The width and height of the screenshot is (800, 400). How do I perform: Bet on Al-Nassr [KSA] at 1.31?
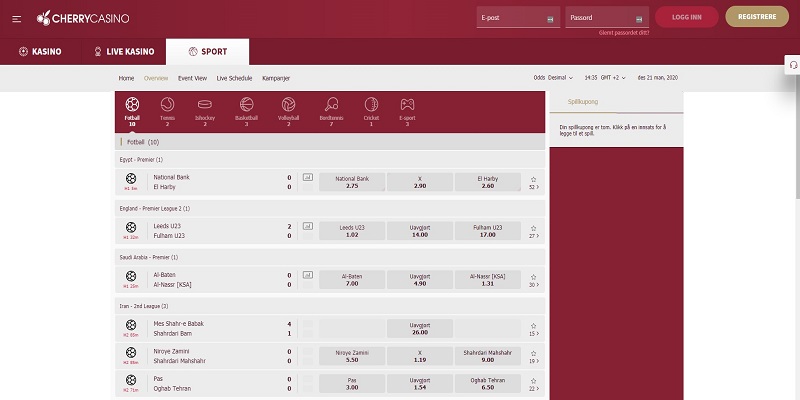pos(488,280)
